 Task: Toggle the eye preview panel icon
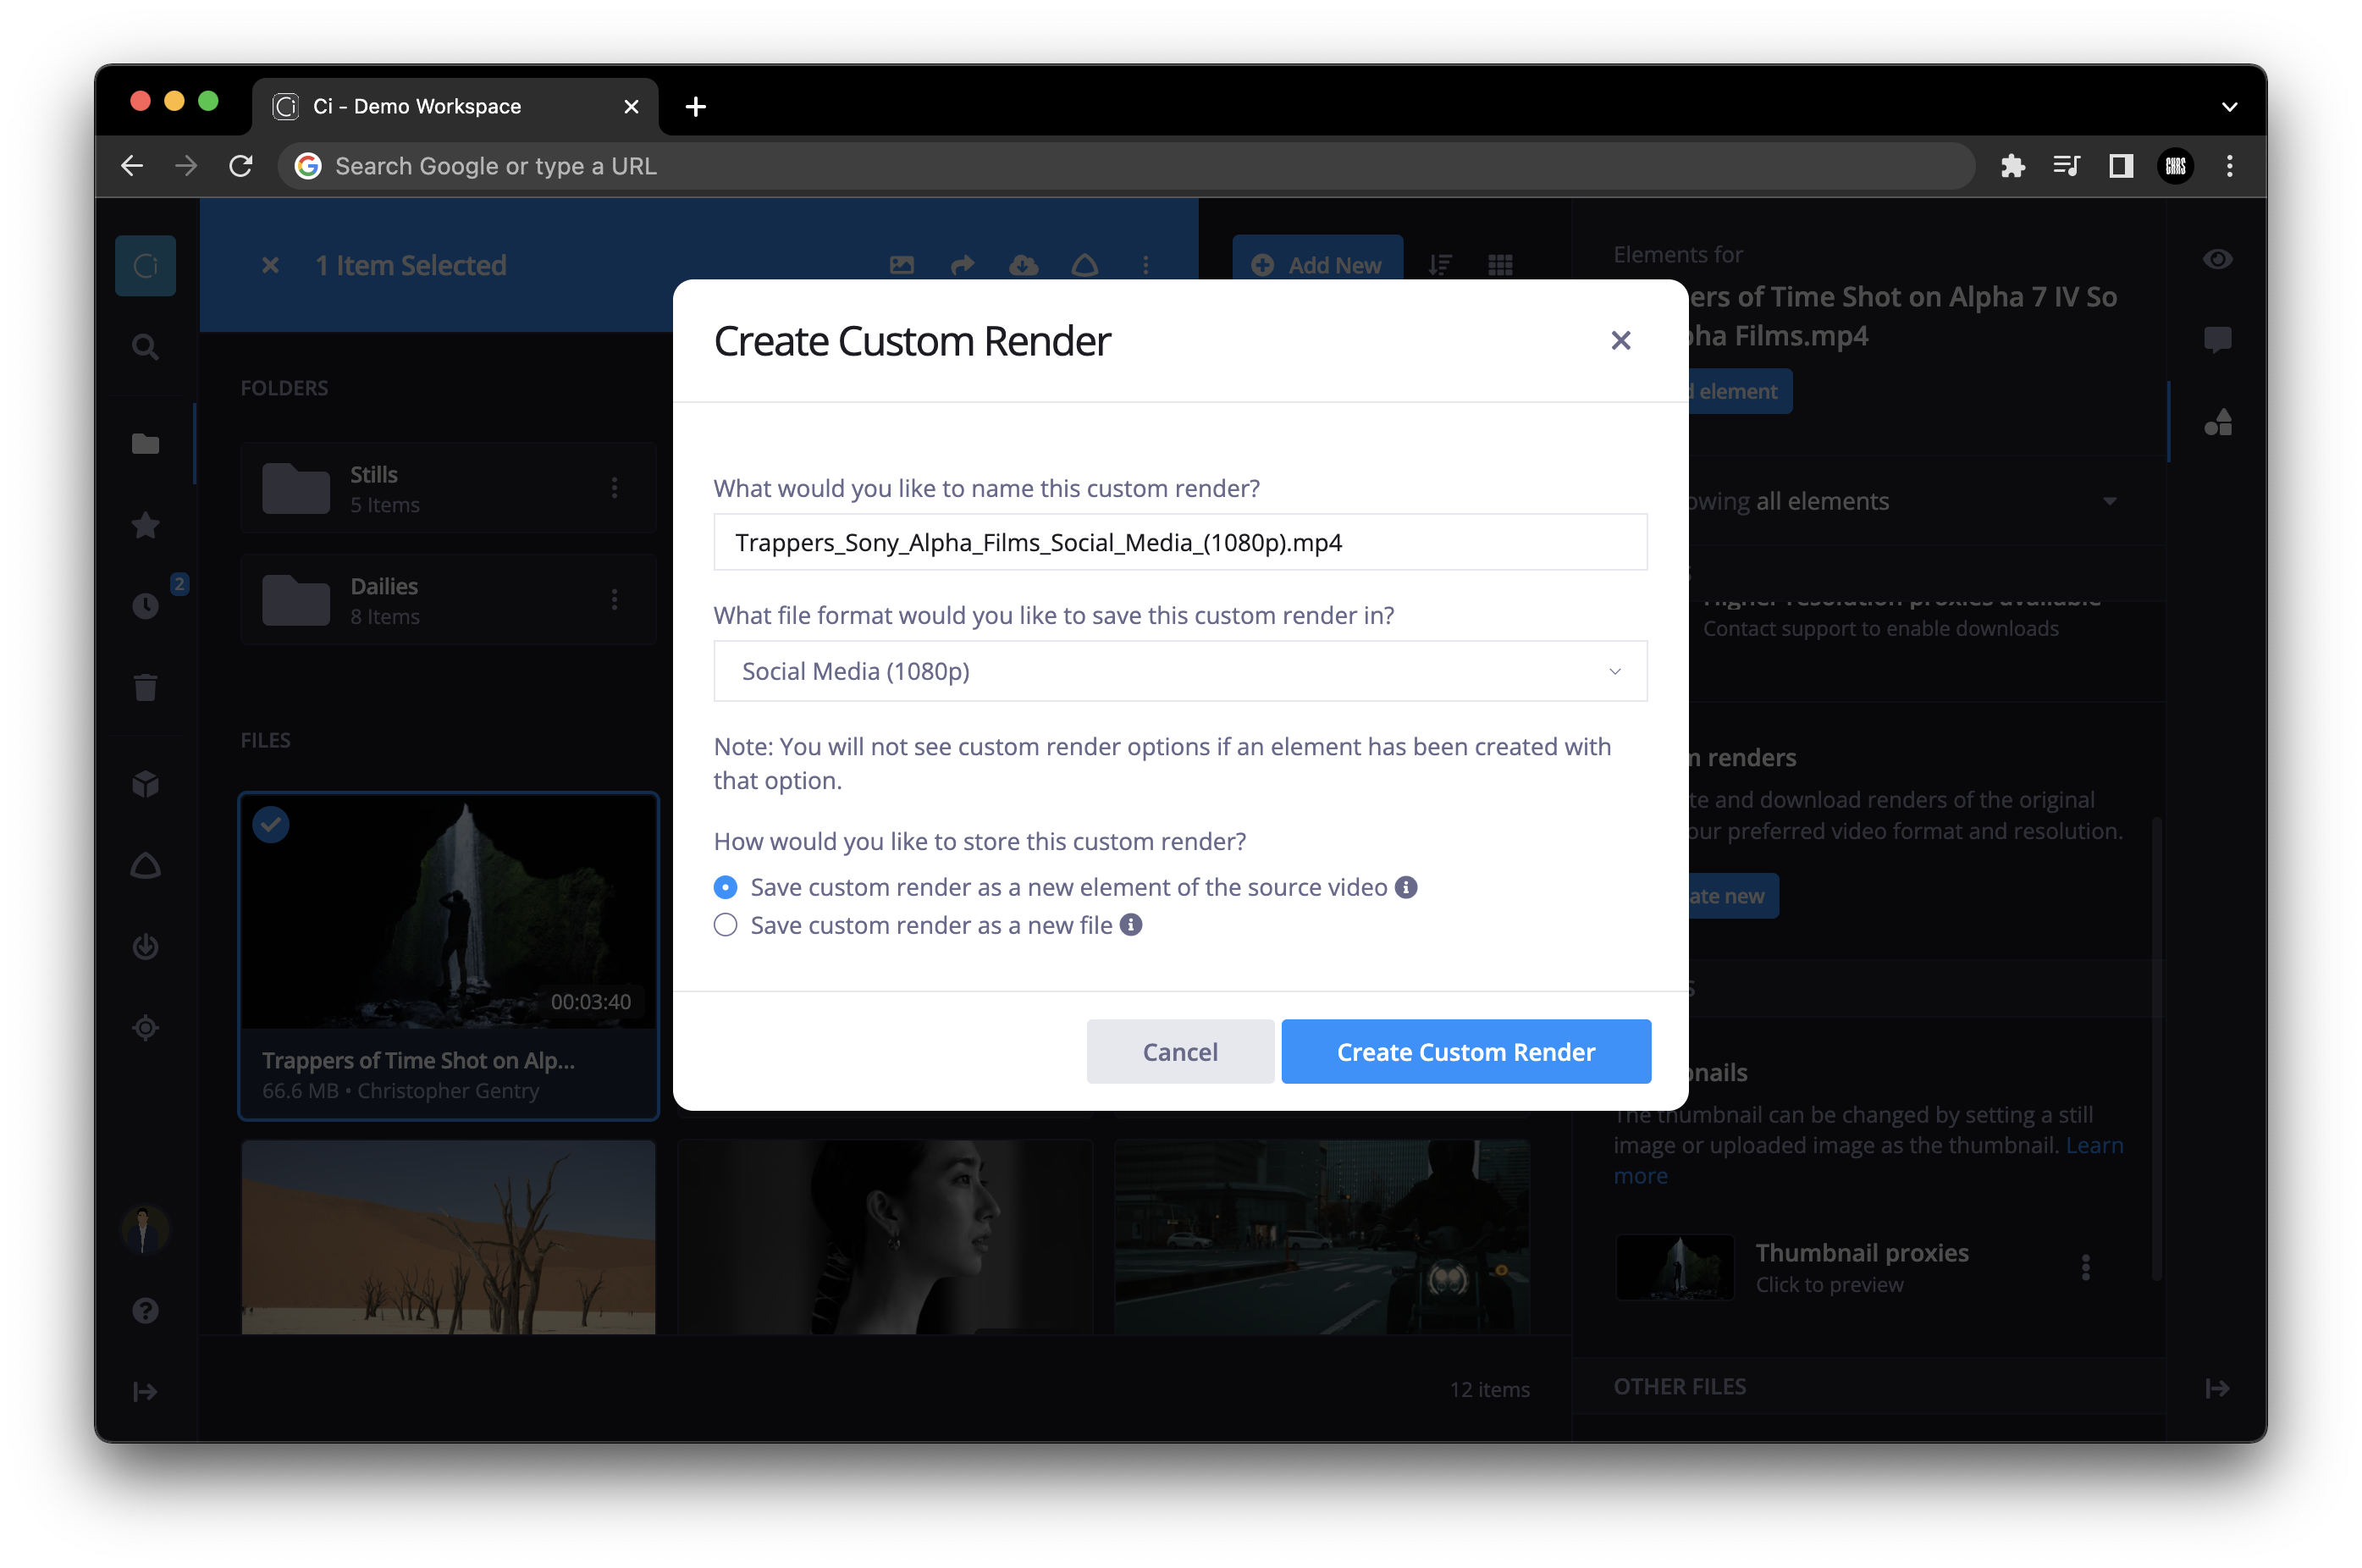[x=2217, y=259]
